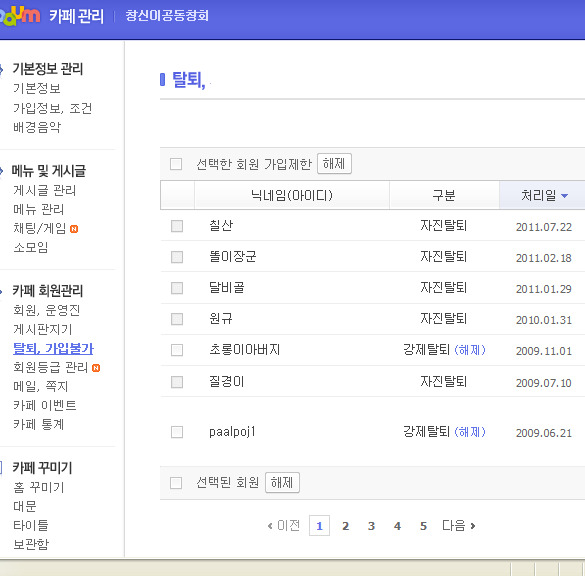Open 기본정보 in the sidebar
Image resolution: width=585 pixels, height=576 pixels.
(37, 88)
